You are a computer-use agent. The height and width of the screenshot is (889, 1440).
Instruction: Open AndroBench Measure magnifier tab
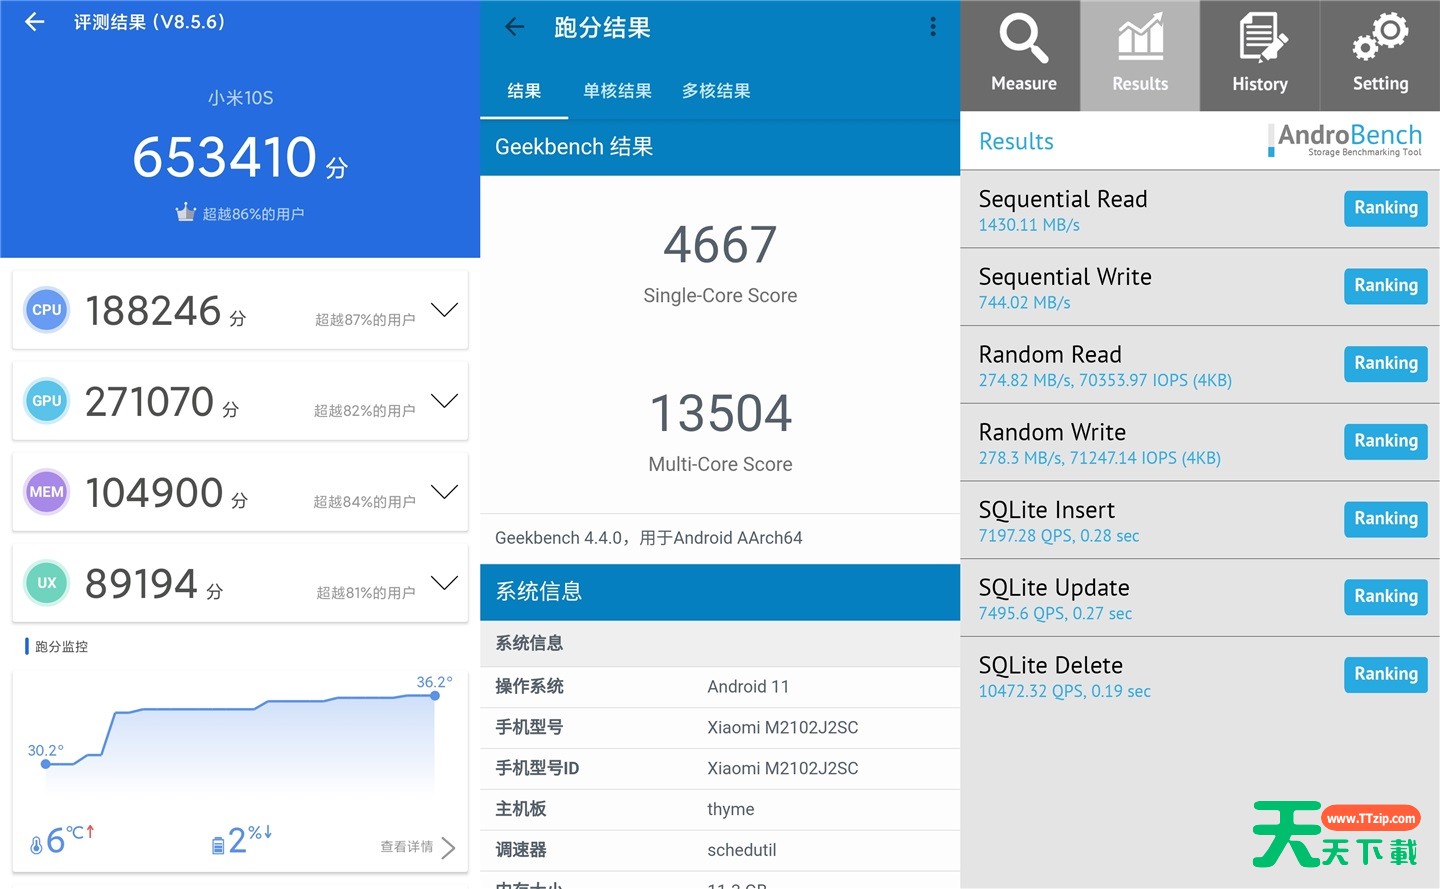click(1021, 55)
